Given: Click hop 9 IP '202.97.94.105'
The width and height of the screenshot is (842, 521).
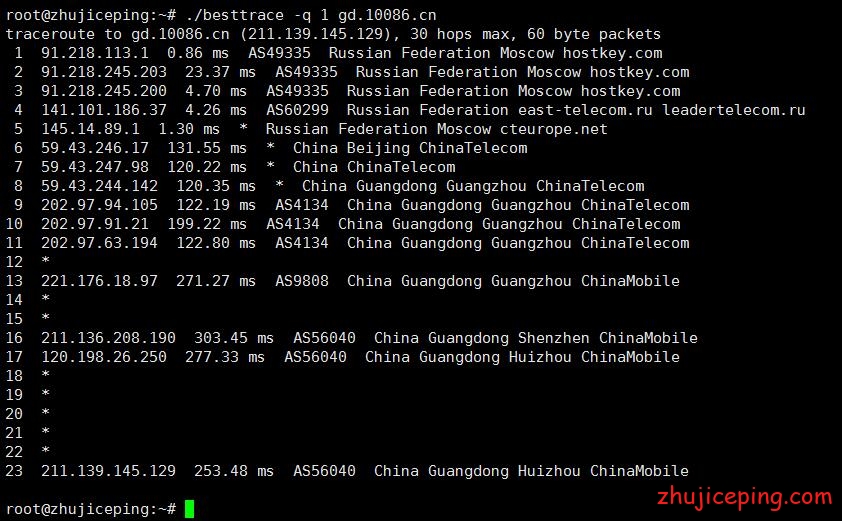Looking at the screenshot, I should coord(99,205).
